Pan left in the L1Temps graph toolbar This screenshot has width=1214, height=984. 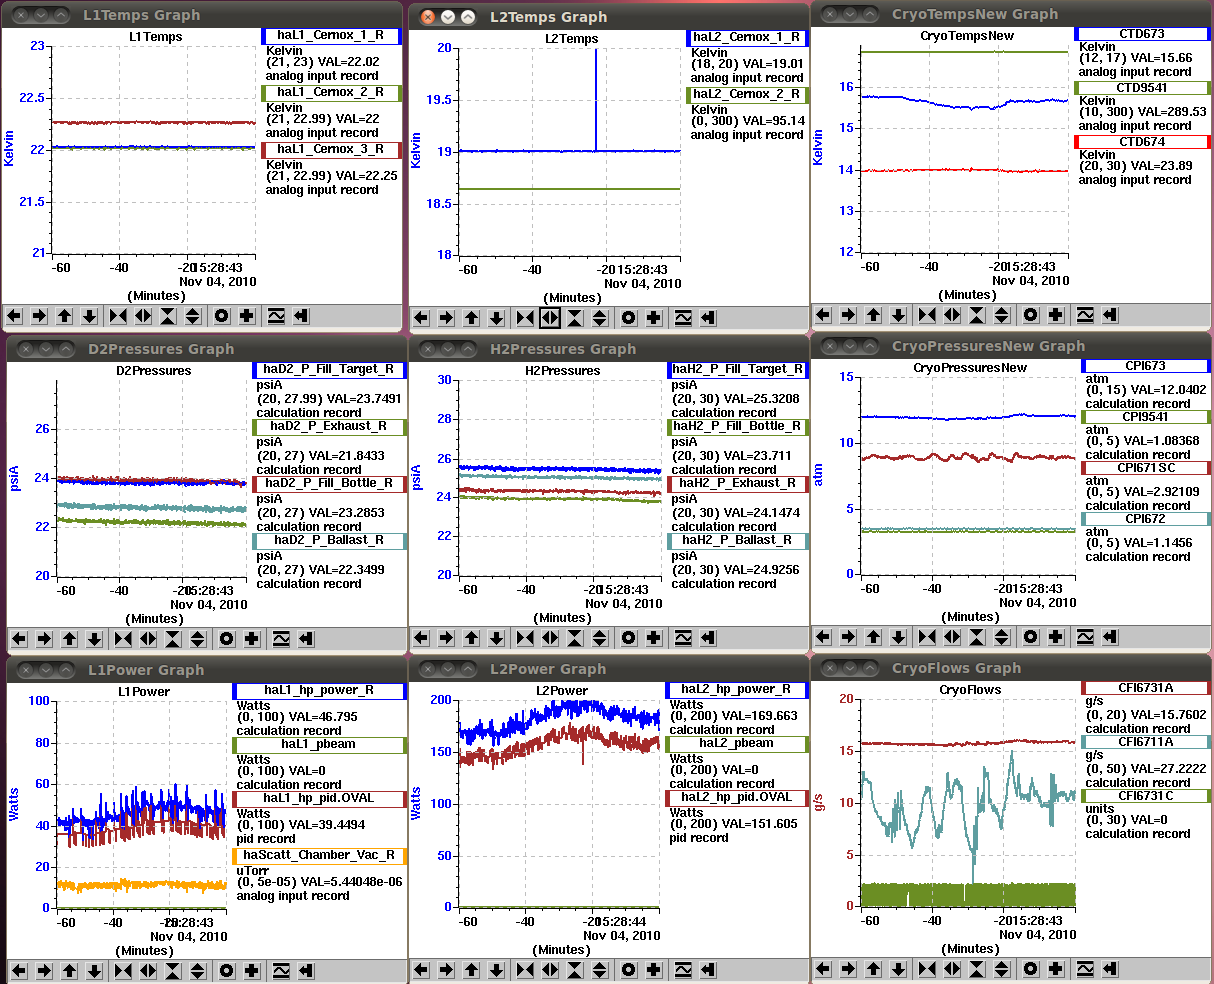coord(15,316)
